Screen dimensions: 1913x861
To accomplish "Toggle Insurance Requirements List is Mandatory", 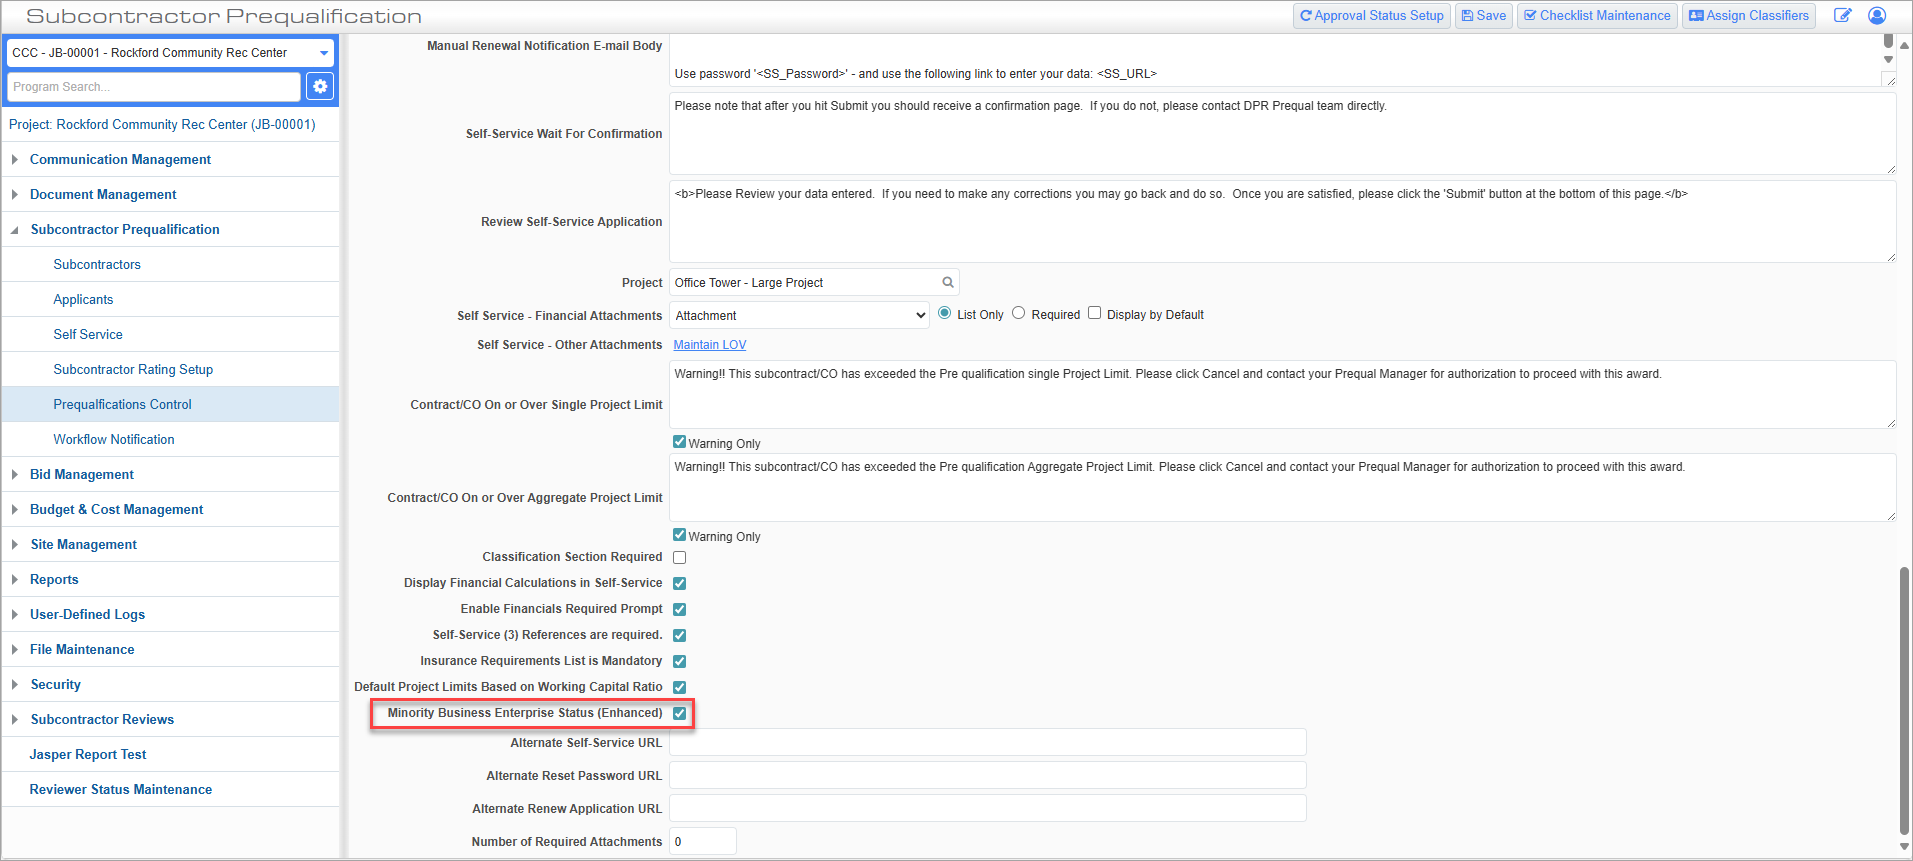I will [x=679, y=662].
